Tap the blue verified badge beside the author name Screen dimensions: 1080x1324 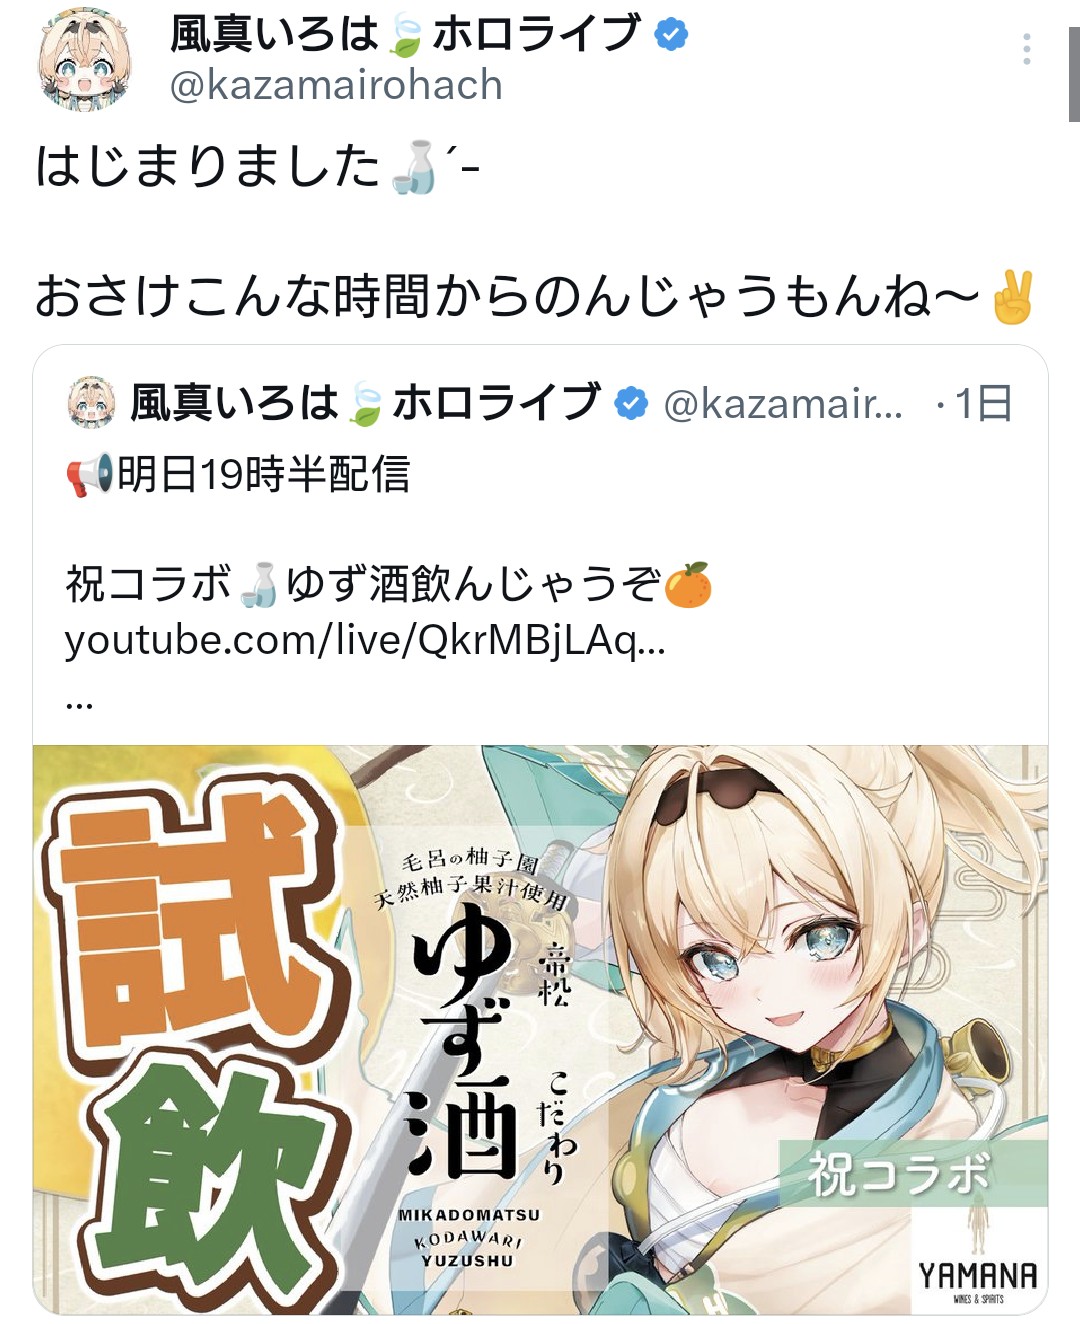tap(671, 35)
